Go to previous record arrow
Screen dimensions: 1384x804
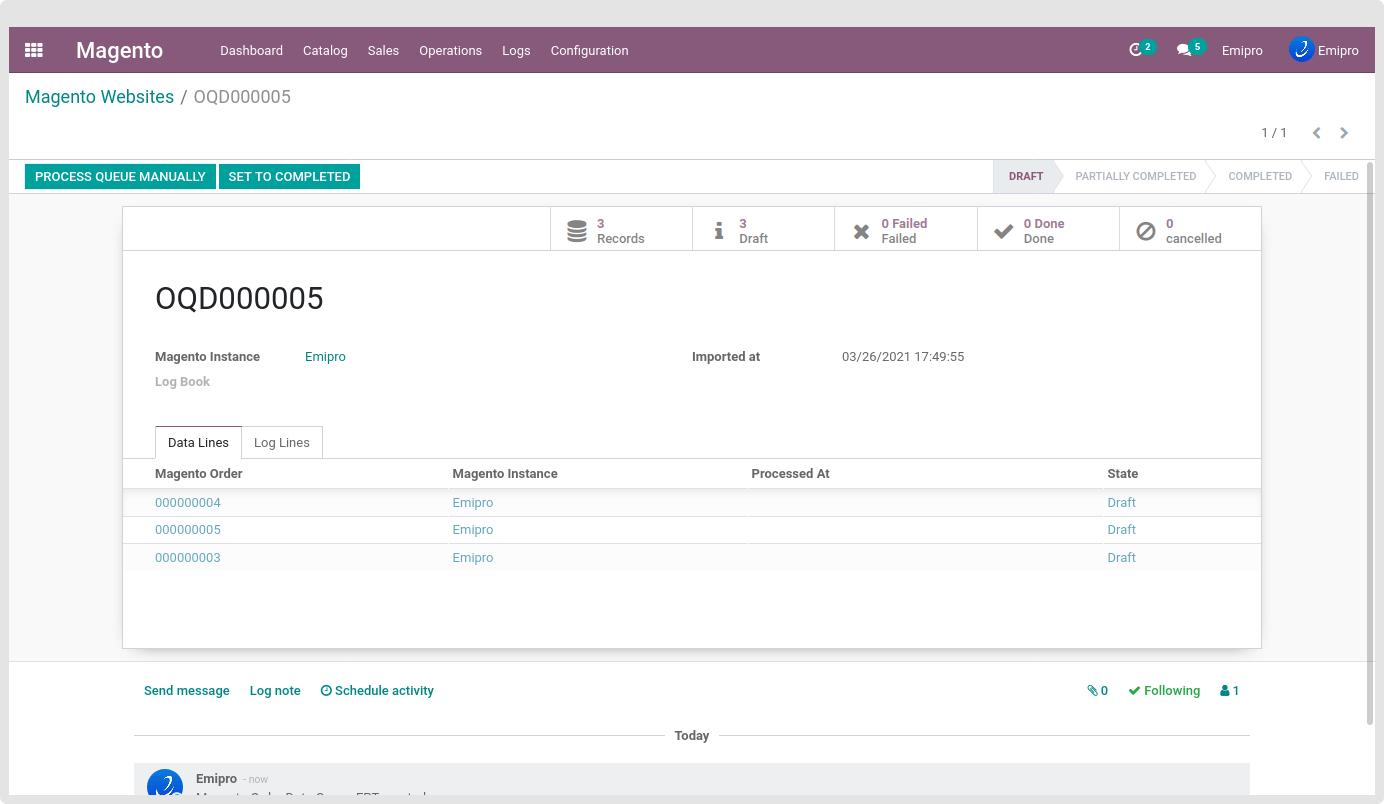(1316, 133)
